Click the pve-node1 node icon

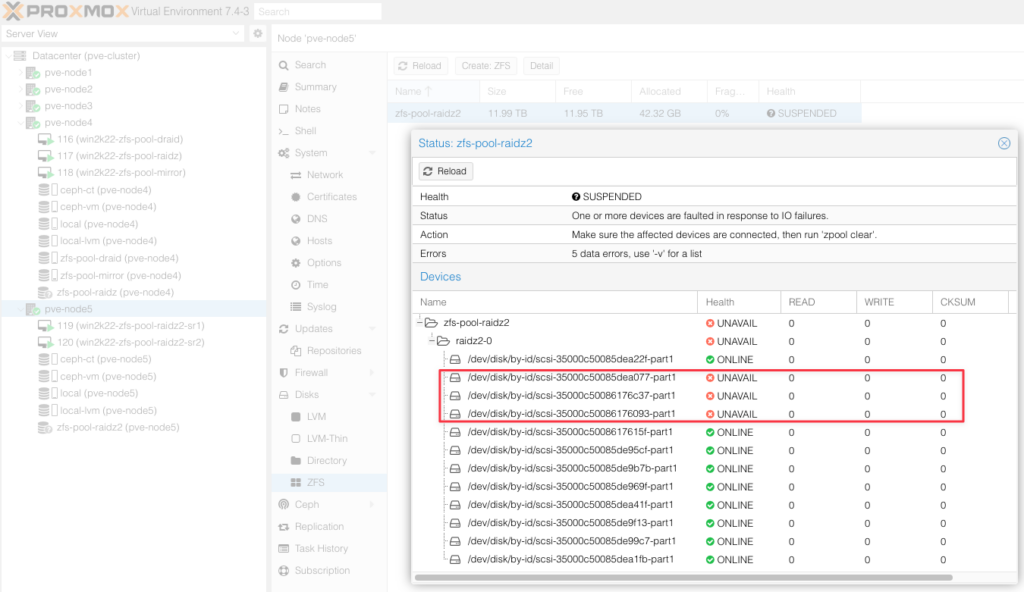33,73
